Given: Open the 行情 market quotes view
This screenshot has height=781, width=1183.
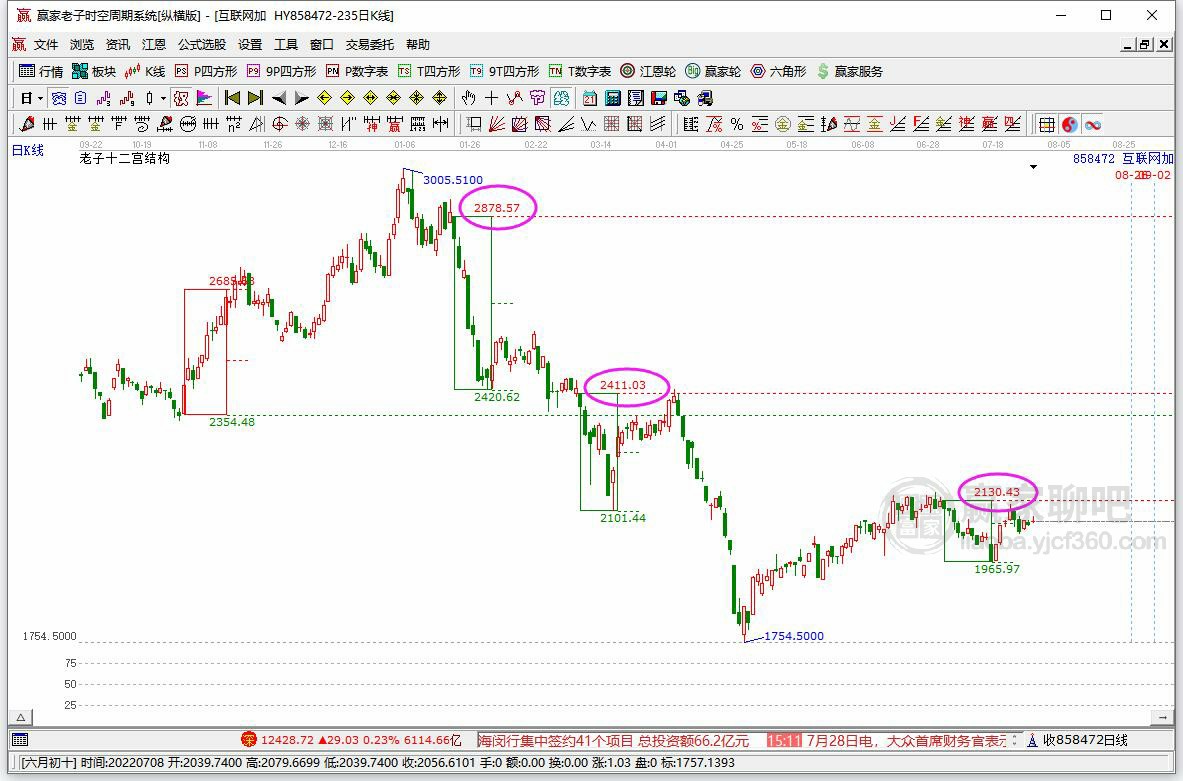Looking at the screenshot, I should click(41, 71).
